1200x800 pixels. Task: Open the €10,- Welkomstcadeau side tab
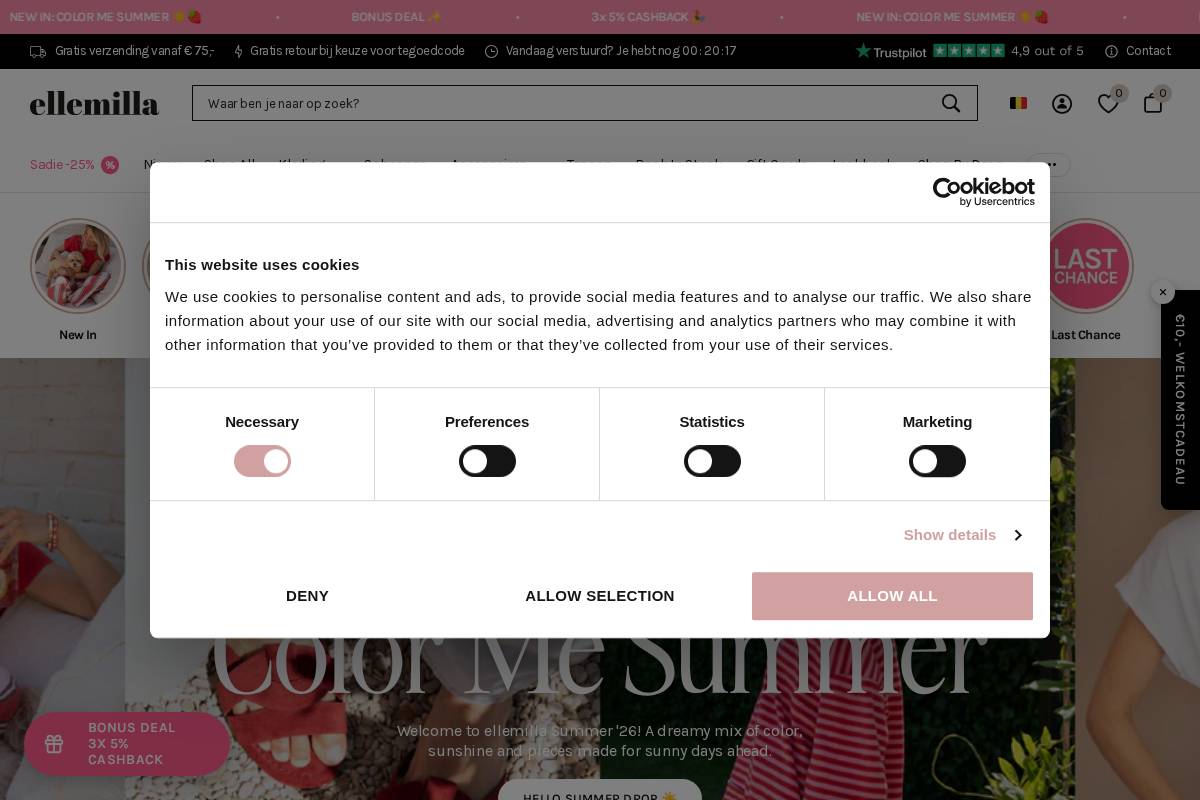(x=1180, y=400)
